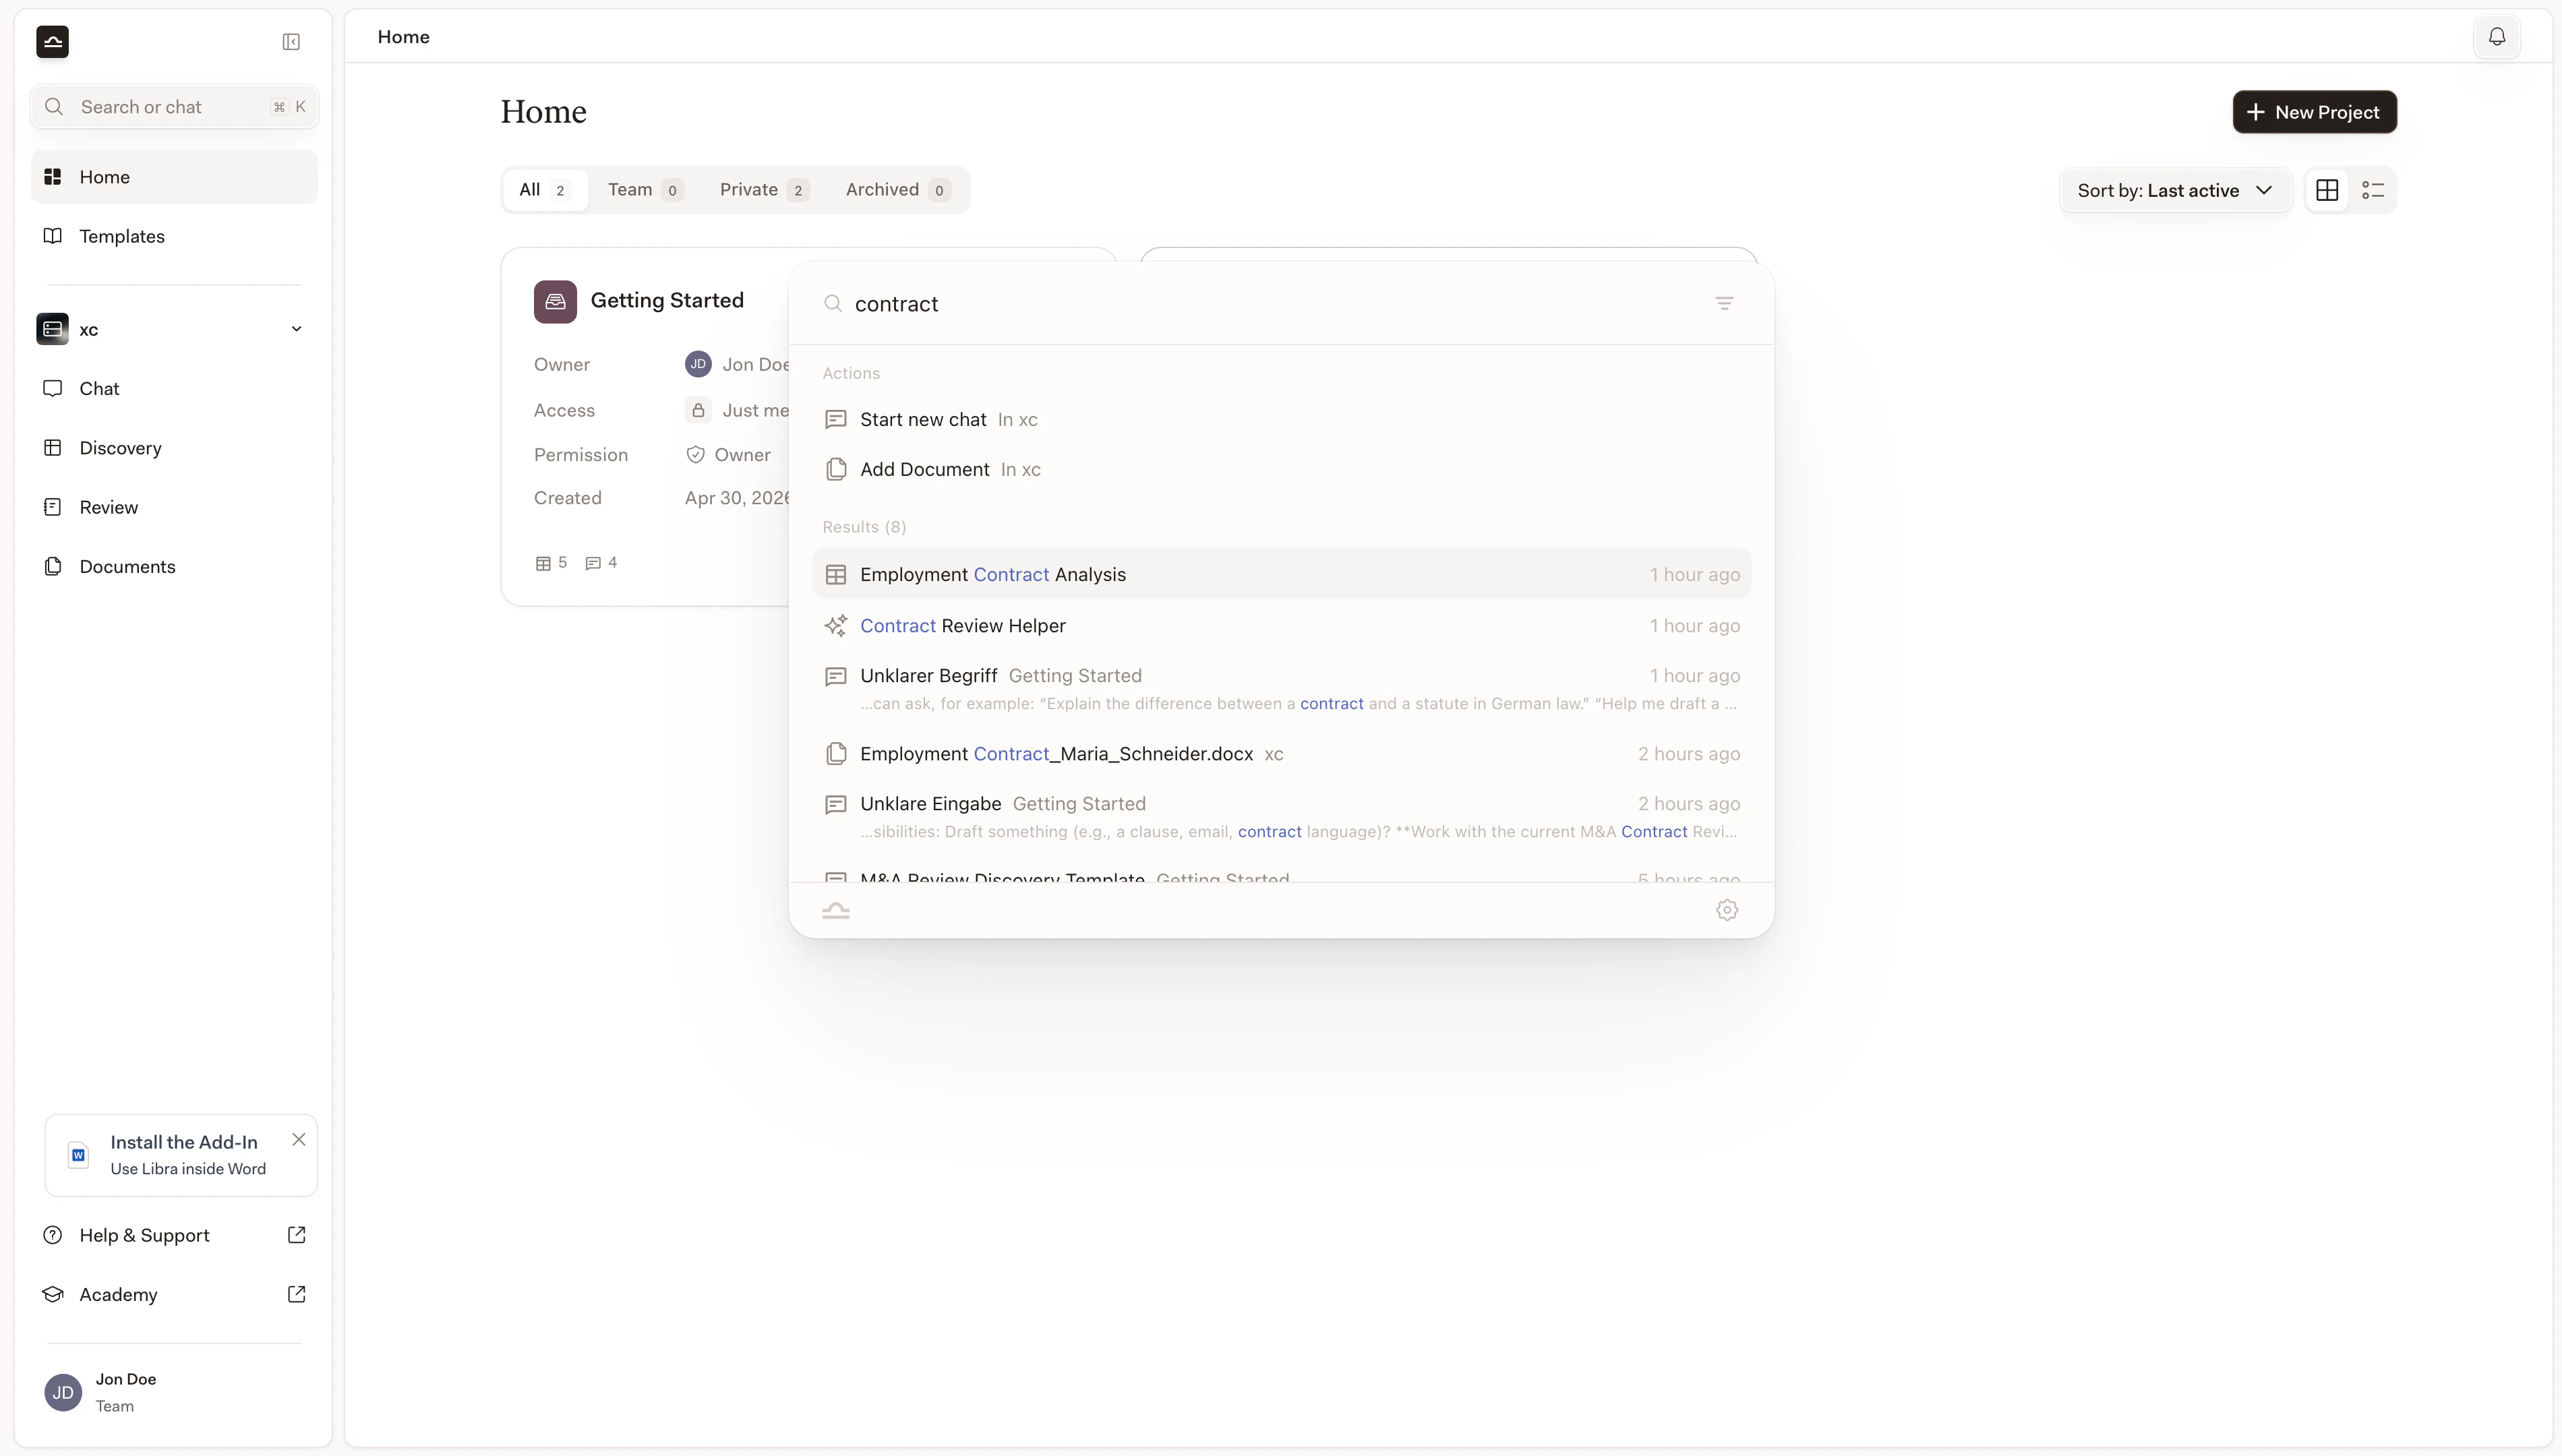Viewport: 2562px width, 1456px height.
Task: Click Home breadcrumb in top bar
Action: (404, 37)
